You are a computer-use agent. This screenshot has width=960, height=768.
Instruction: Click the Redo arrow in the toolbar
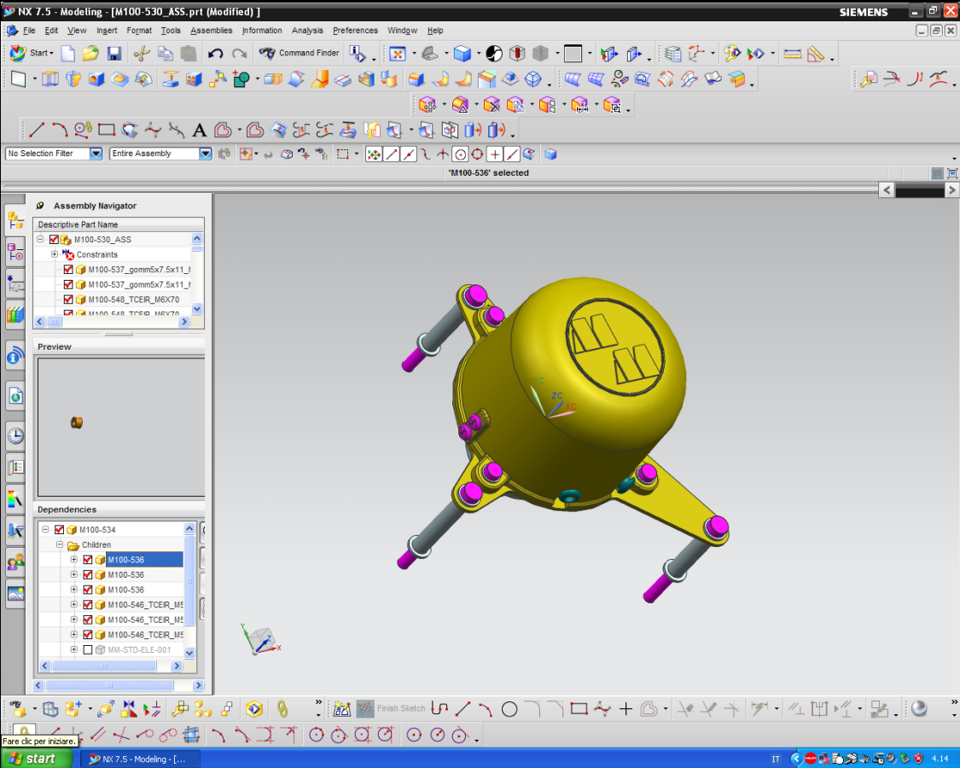239,54
